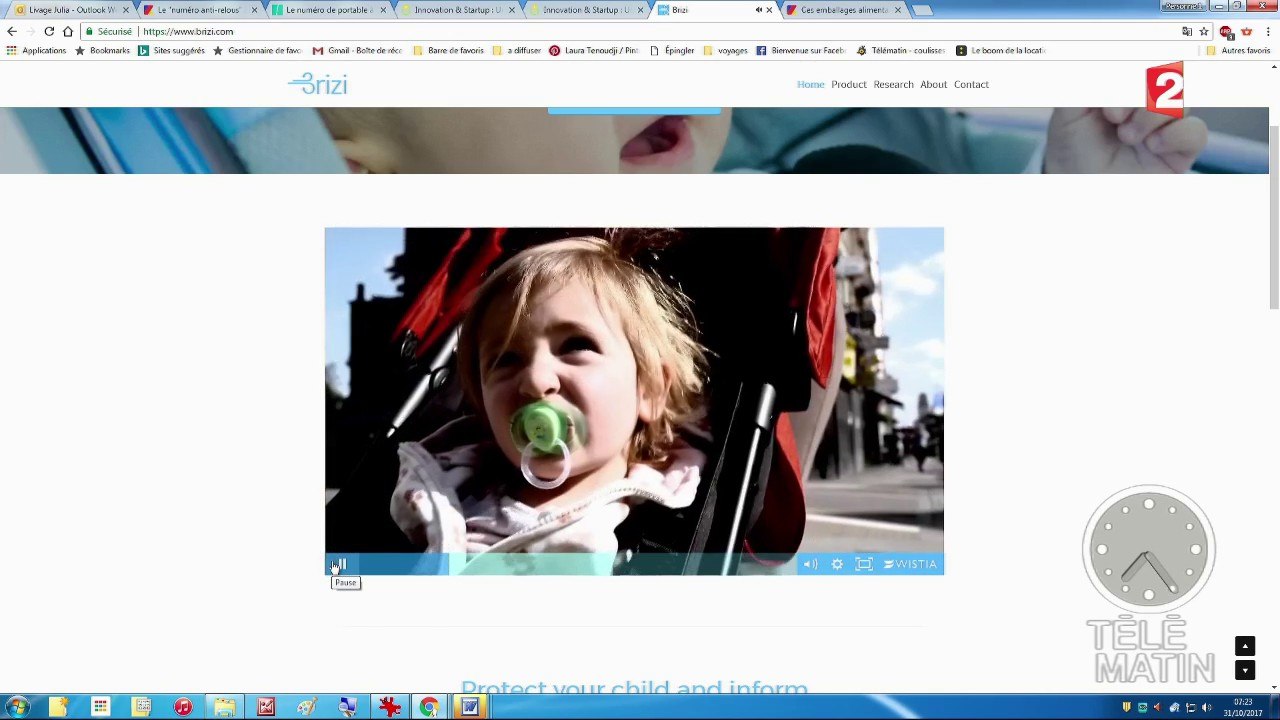The width and height of the screenshot is (1280, 720).
Task: Open the Bookmarks star shortcut
Action: point(102,50)
